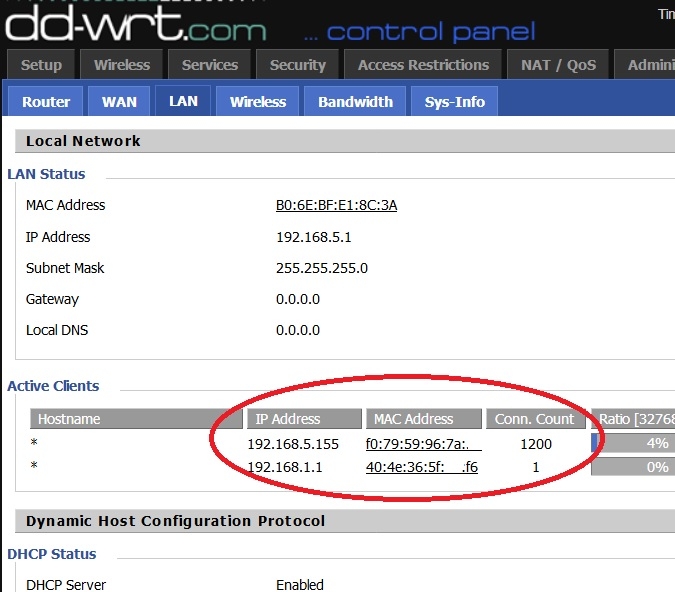
Task: Click the dd-wrt.com logo
Action: point(136,24)
